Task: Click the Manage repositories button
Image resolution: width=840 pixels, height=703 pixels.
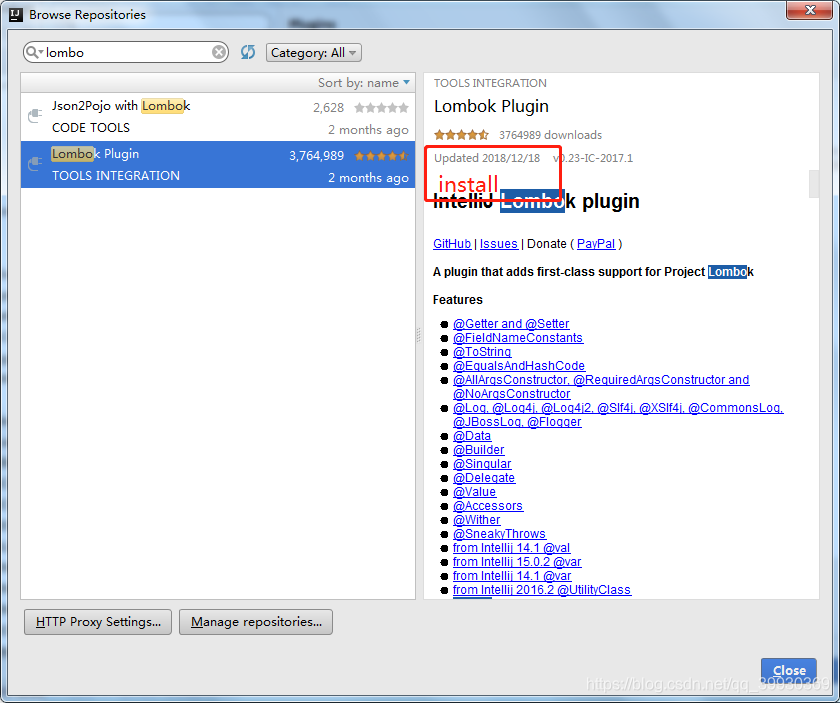Action: pos(256,622)
